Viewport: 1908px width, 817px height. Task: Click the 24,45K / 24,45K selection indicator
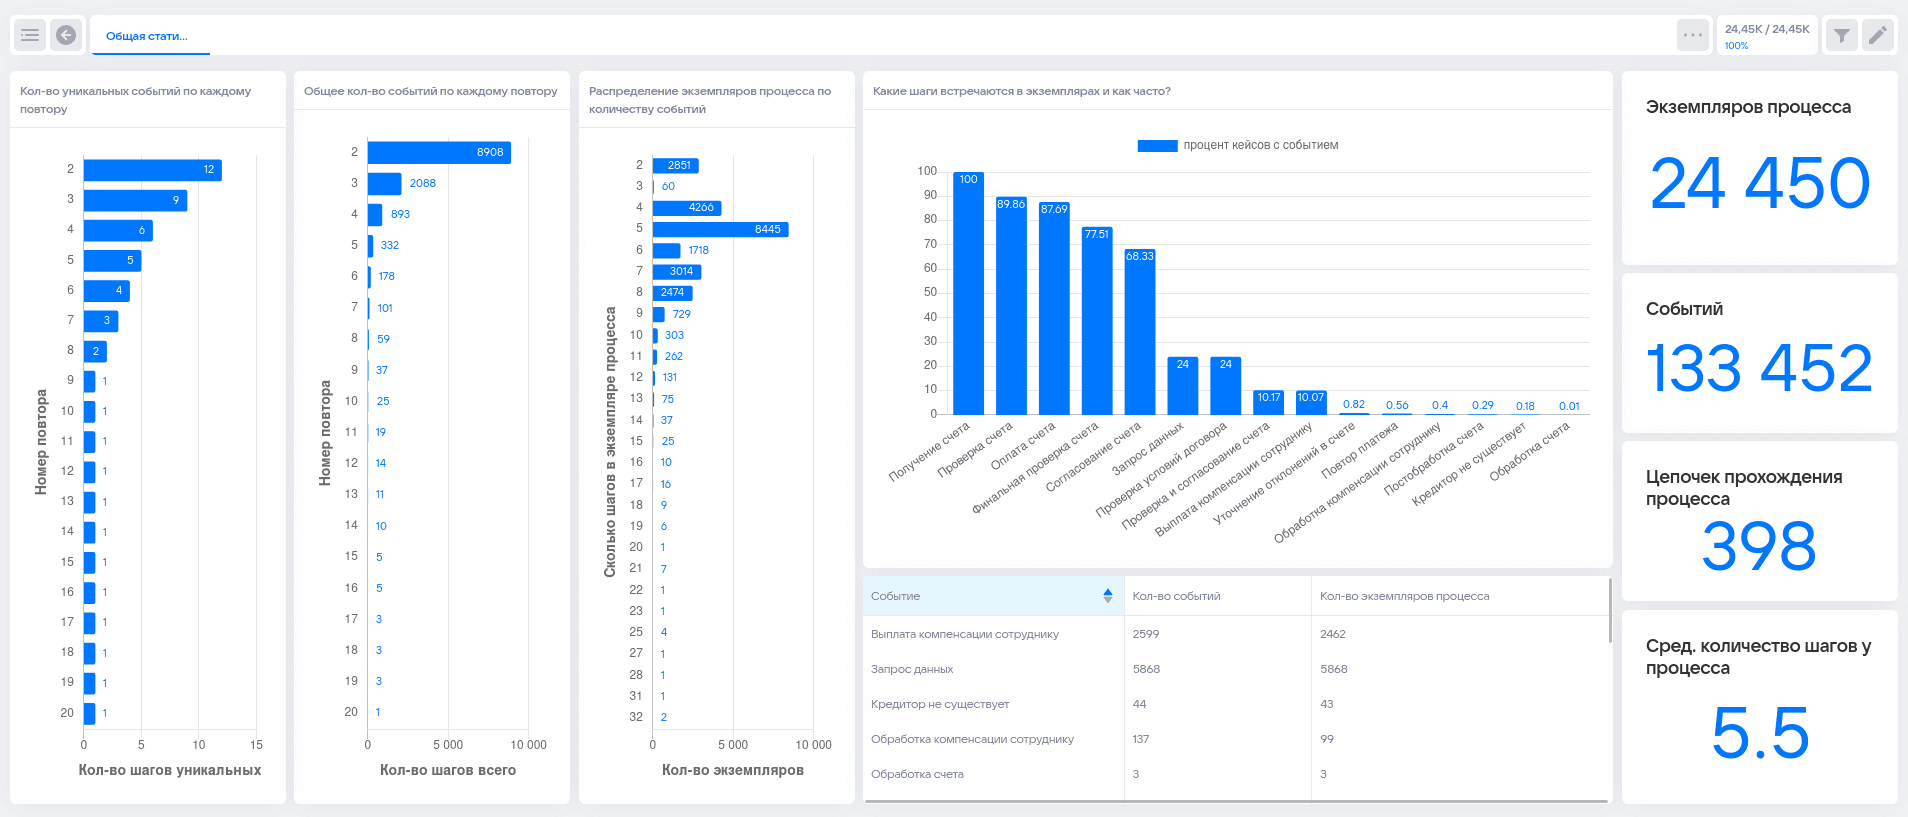point(1767,36)
